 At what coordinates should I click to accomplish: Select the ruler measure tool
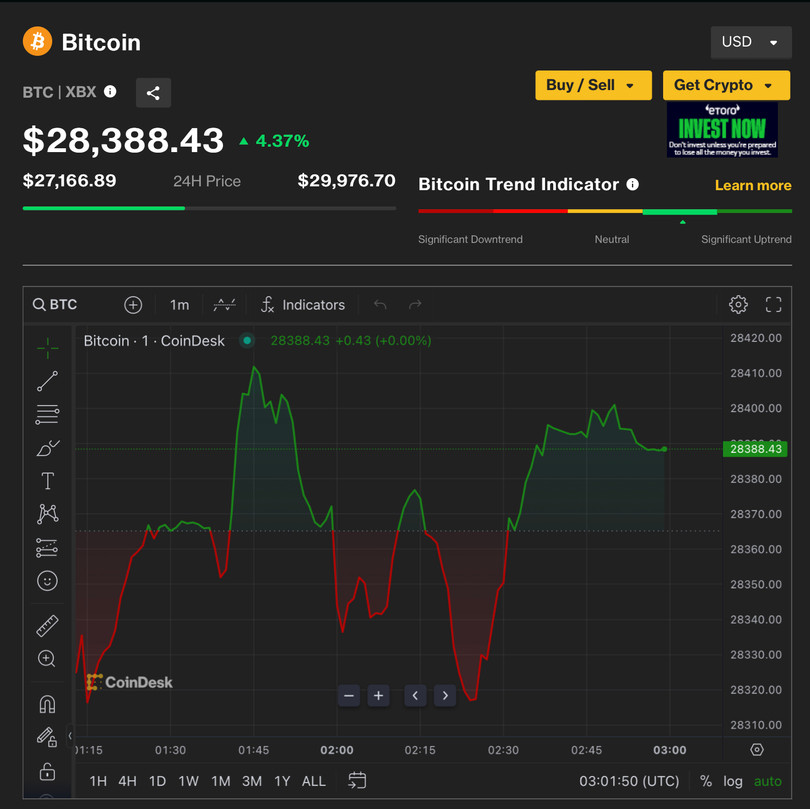[47, 626]
